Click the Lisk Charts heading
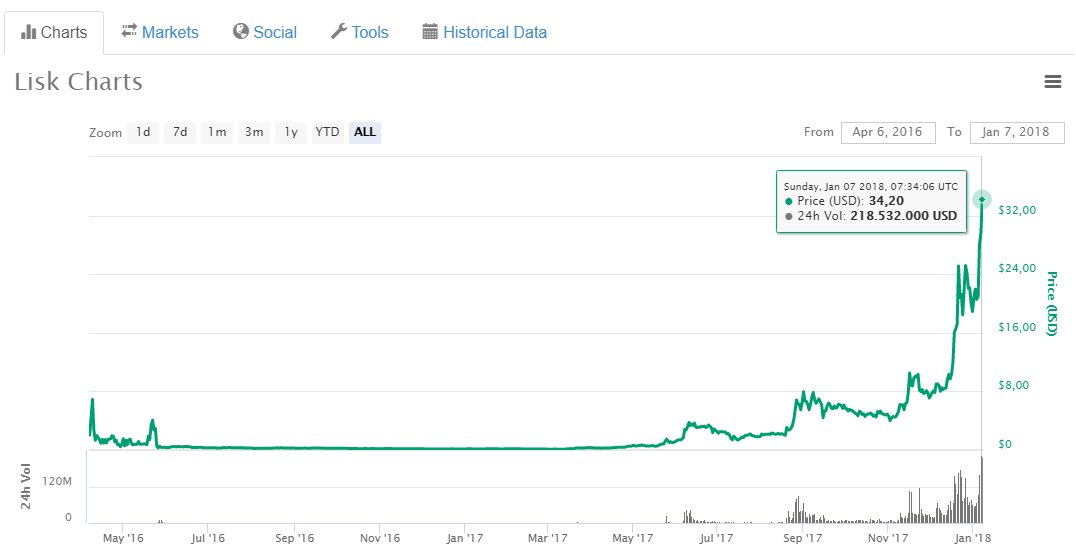 pyautogui.click(x=79, y=82)
